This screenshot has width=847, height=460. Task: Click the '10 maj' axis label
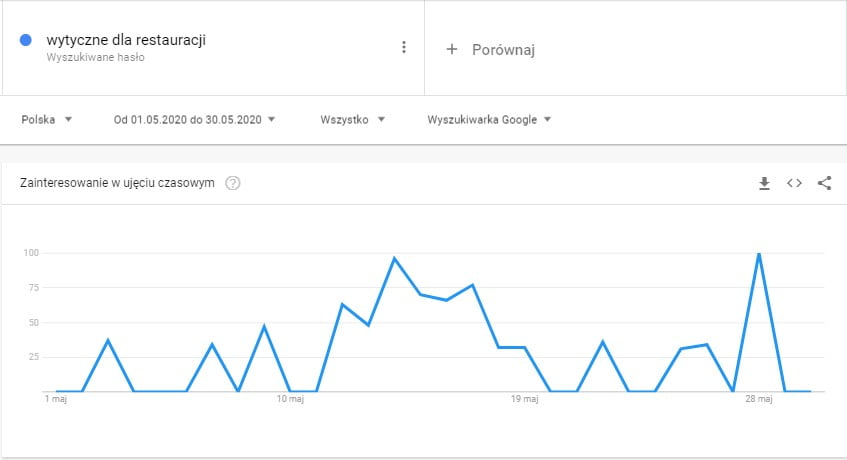point(290,399)
